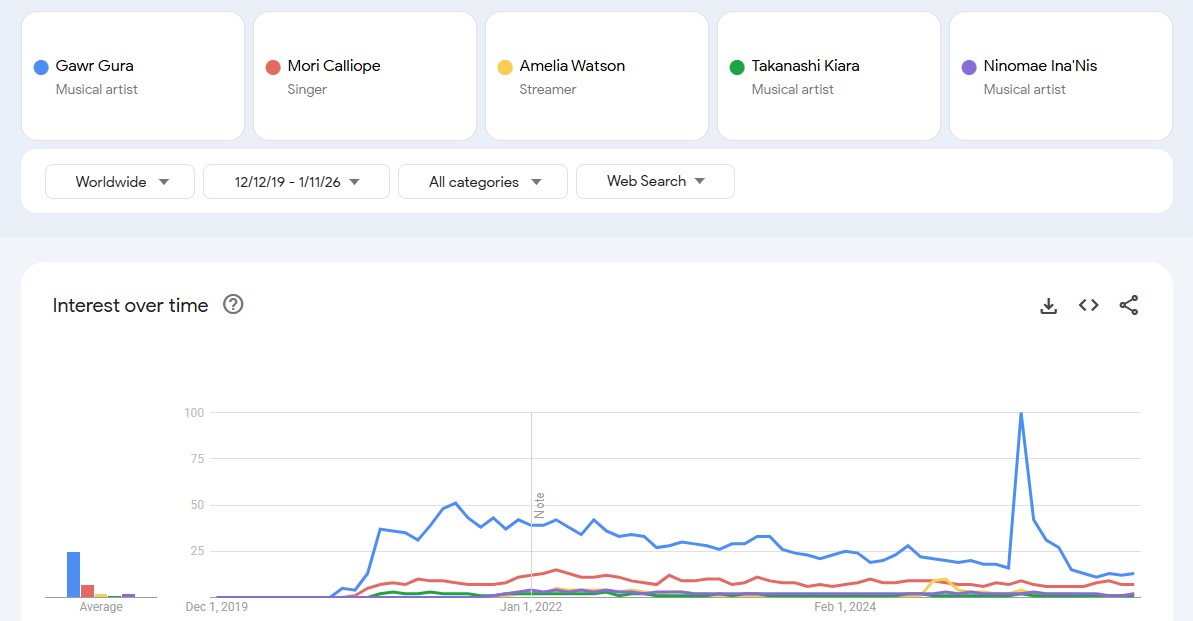Edit the Gawr Gura search term card
The image size is (1193, 621).
pyautogui.click(x=133, y=76)
